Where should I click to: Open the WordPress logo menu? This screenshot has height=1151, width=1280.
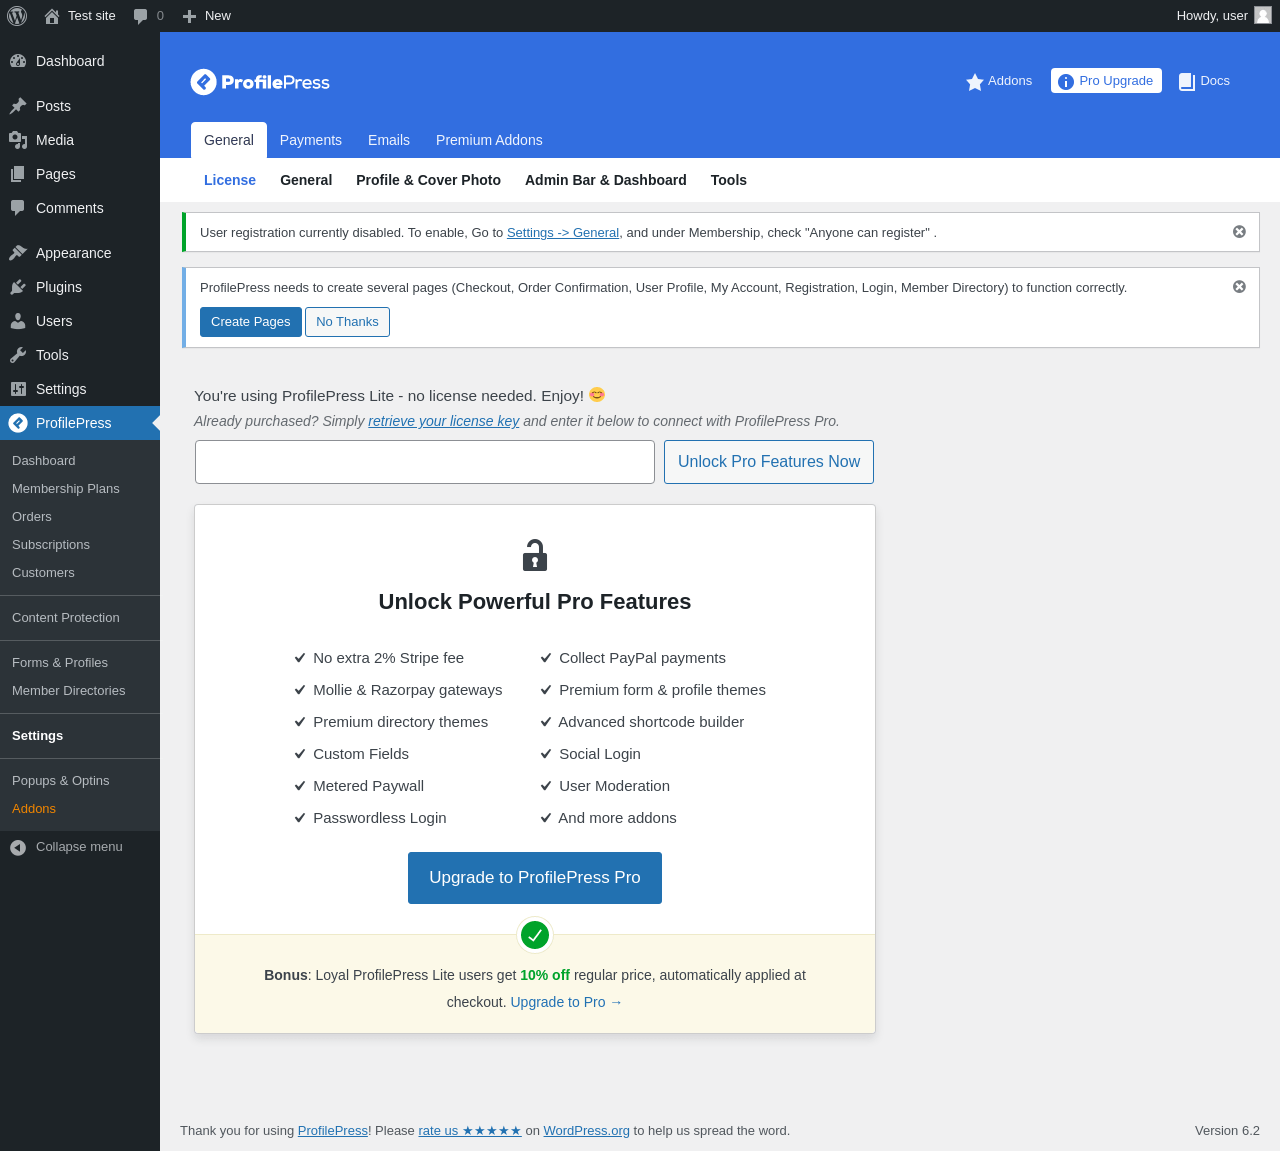tap(17, 16)
